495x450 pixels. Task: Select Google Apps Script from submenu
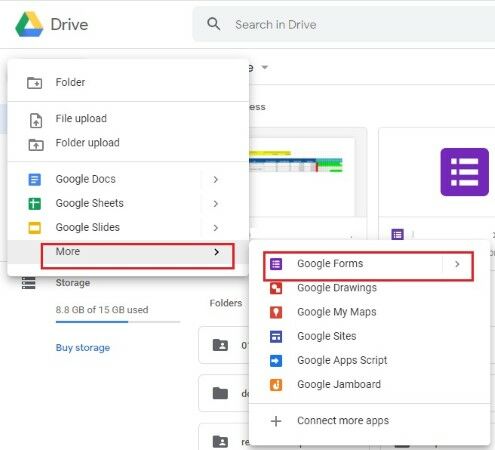(369, 360)
